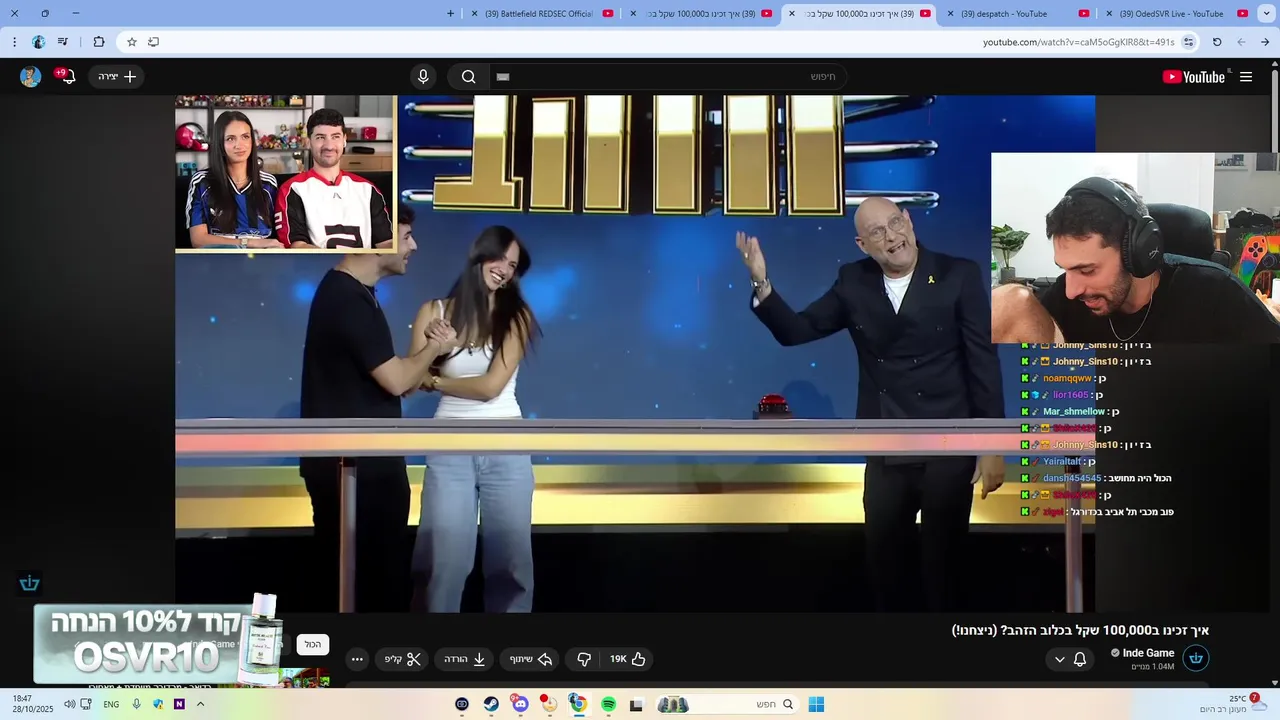1280x720 pixels.
Task: Open the YouTube account avatar menu
Action: pos(31,77)
